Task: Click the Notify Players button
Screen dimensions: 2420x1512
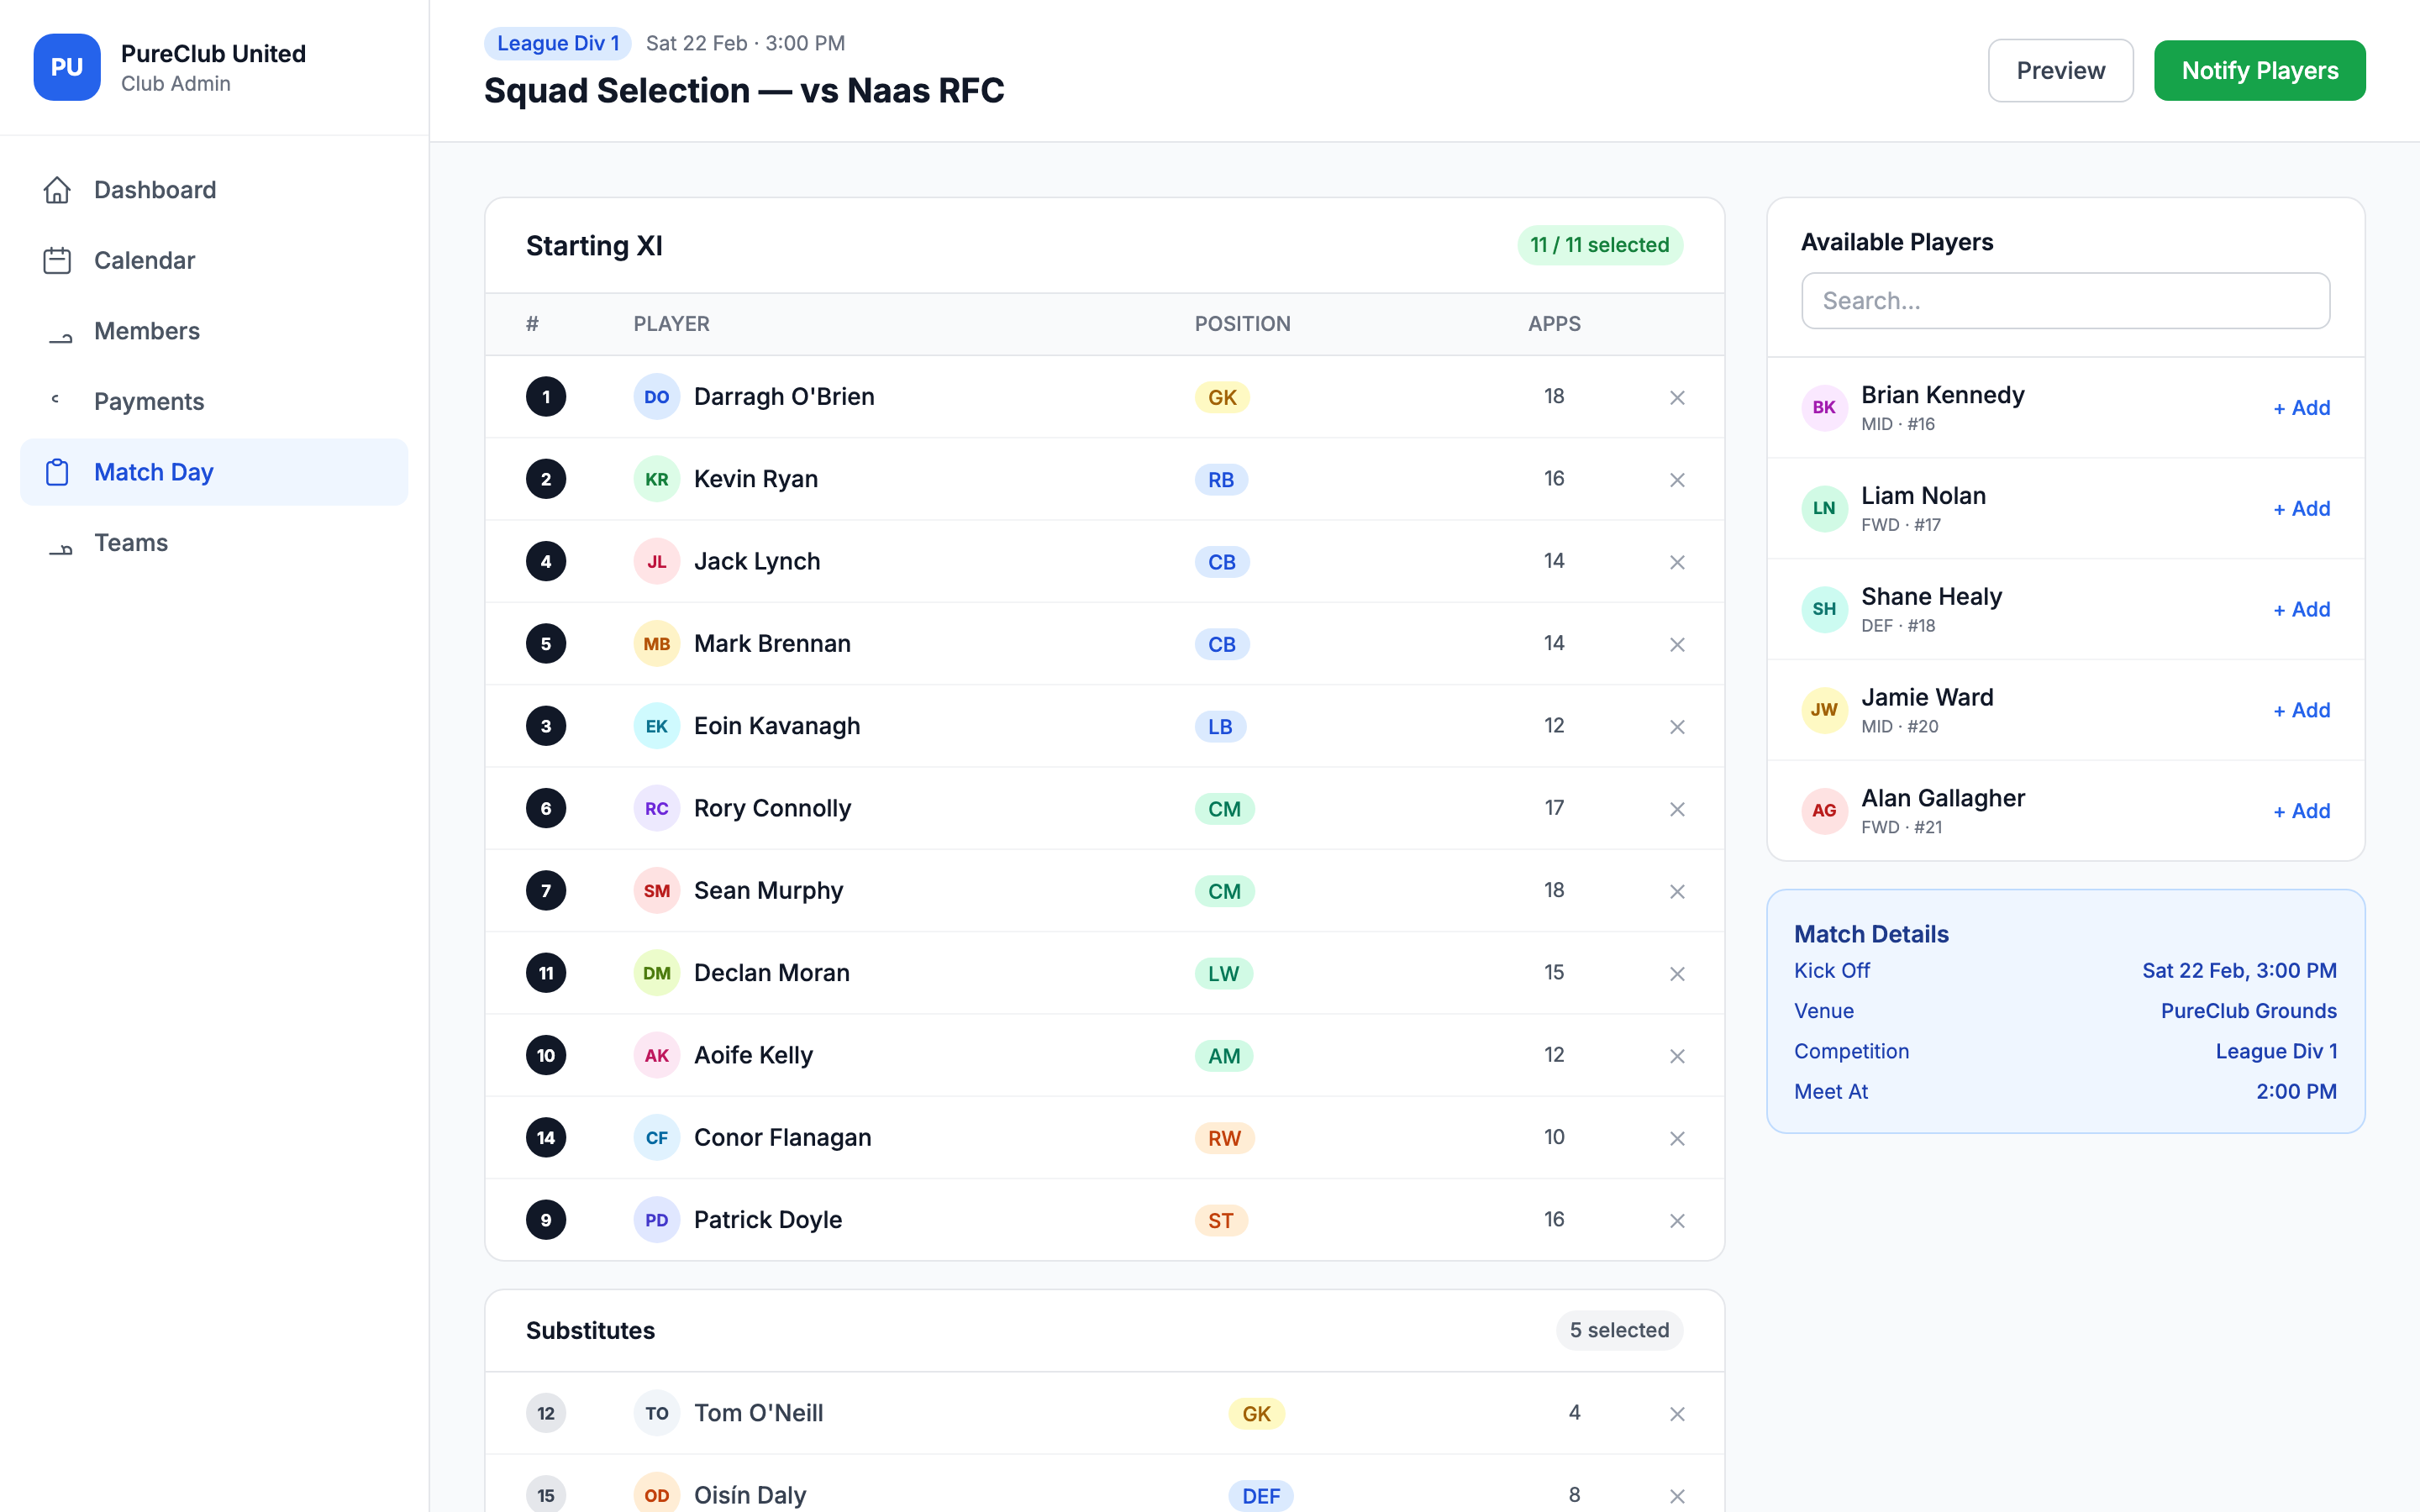Action: pos(2259,71)
